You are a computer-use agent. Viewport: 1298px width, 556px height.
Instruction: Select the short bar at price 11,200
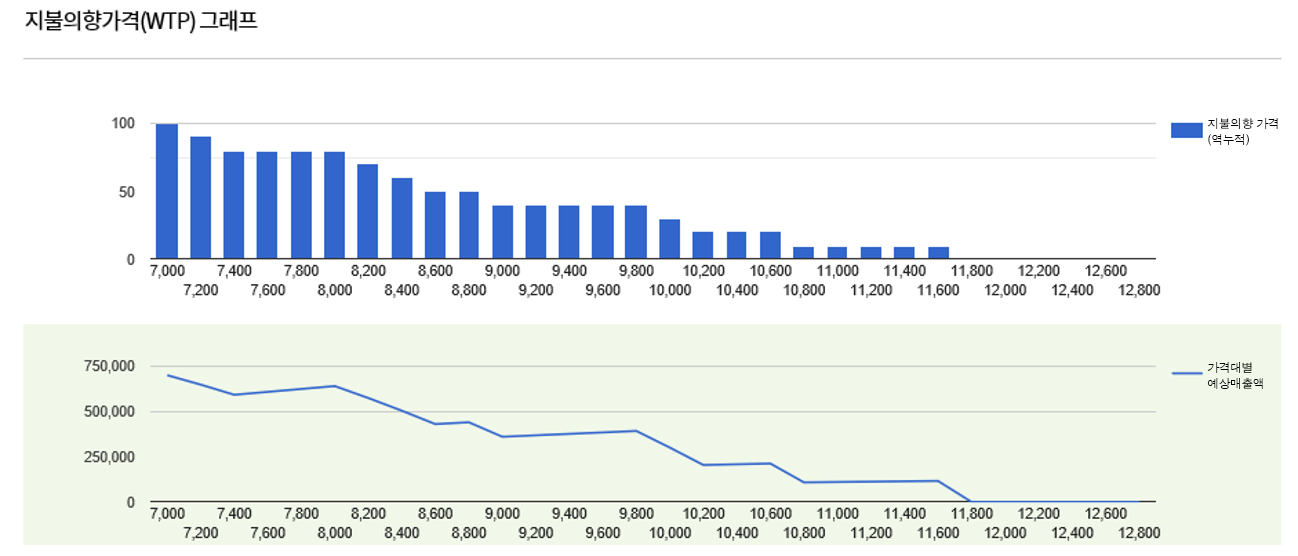click(871, 252)
